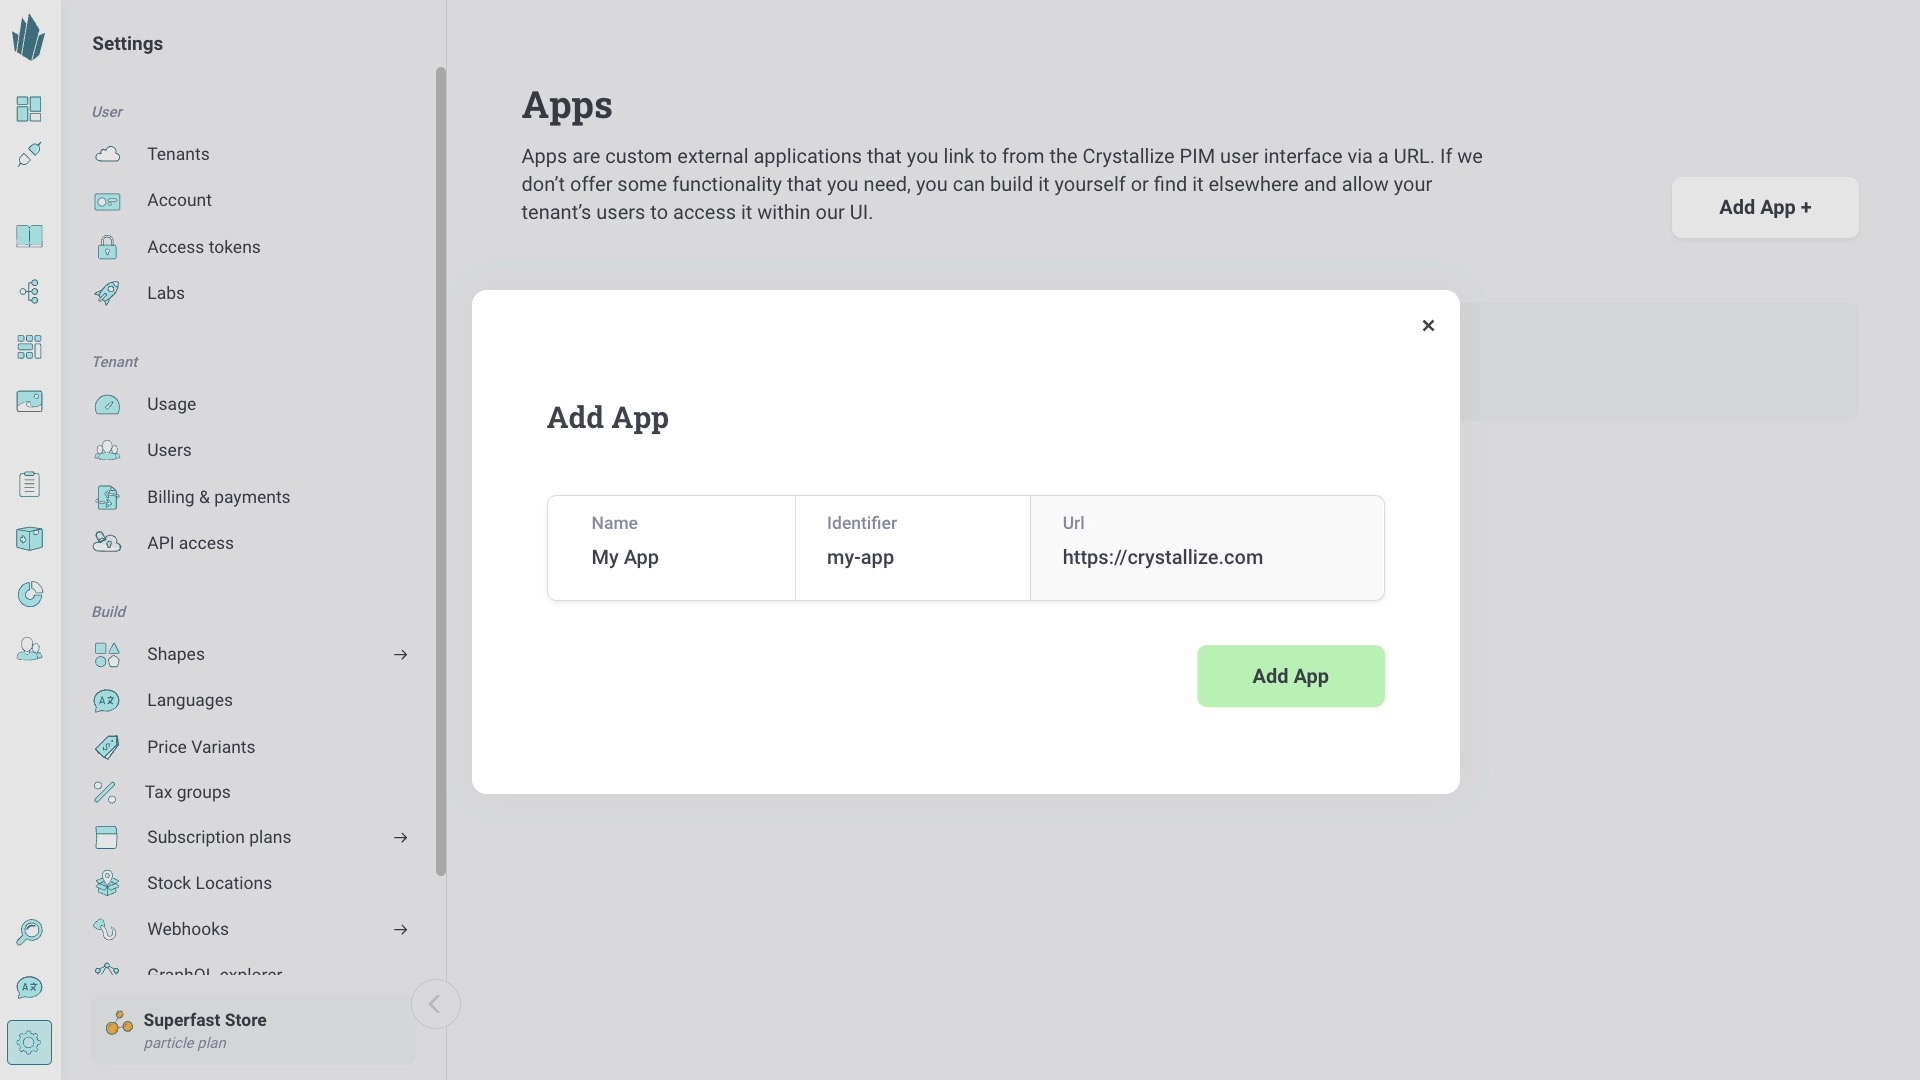Select the Users icon under Tenant section

pos(107,450)
